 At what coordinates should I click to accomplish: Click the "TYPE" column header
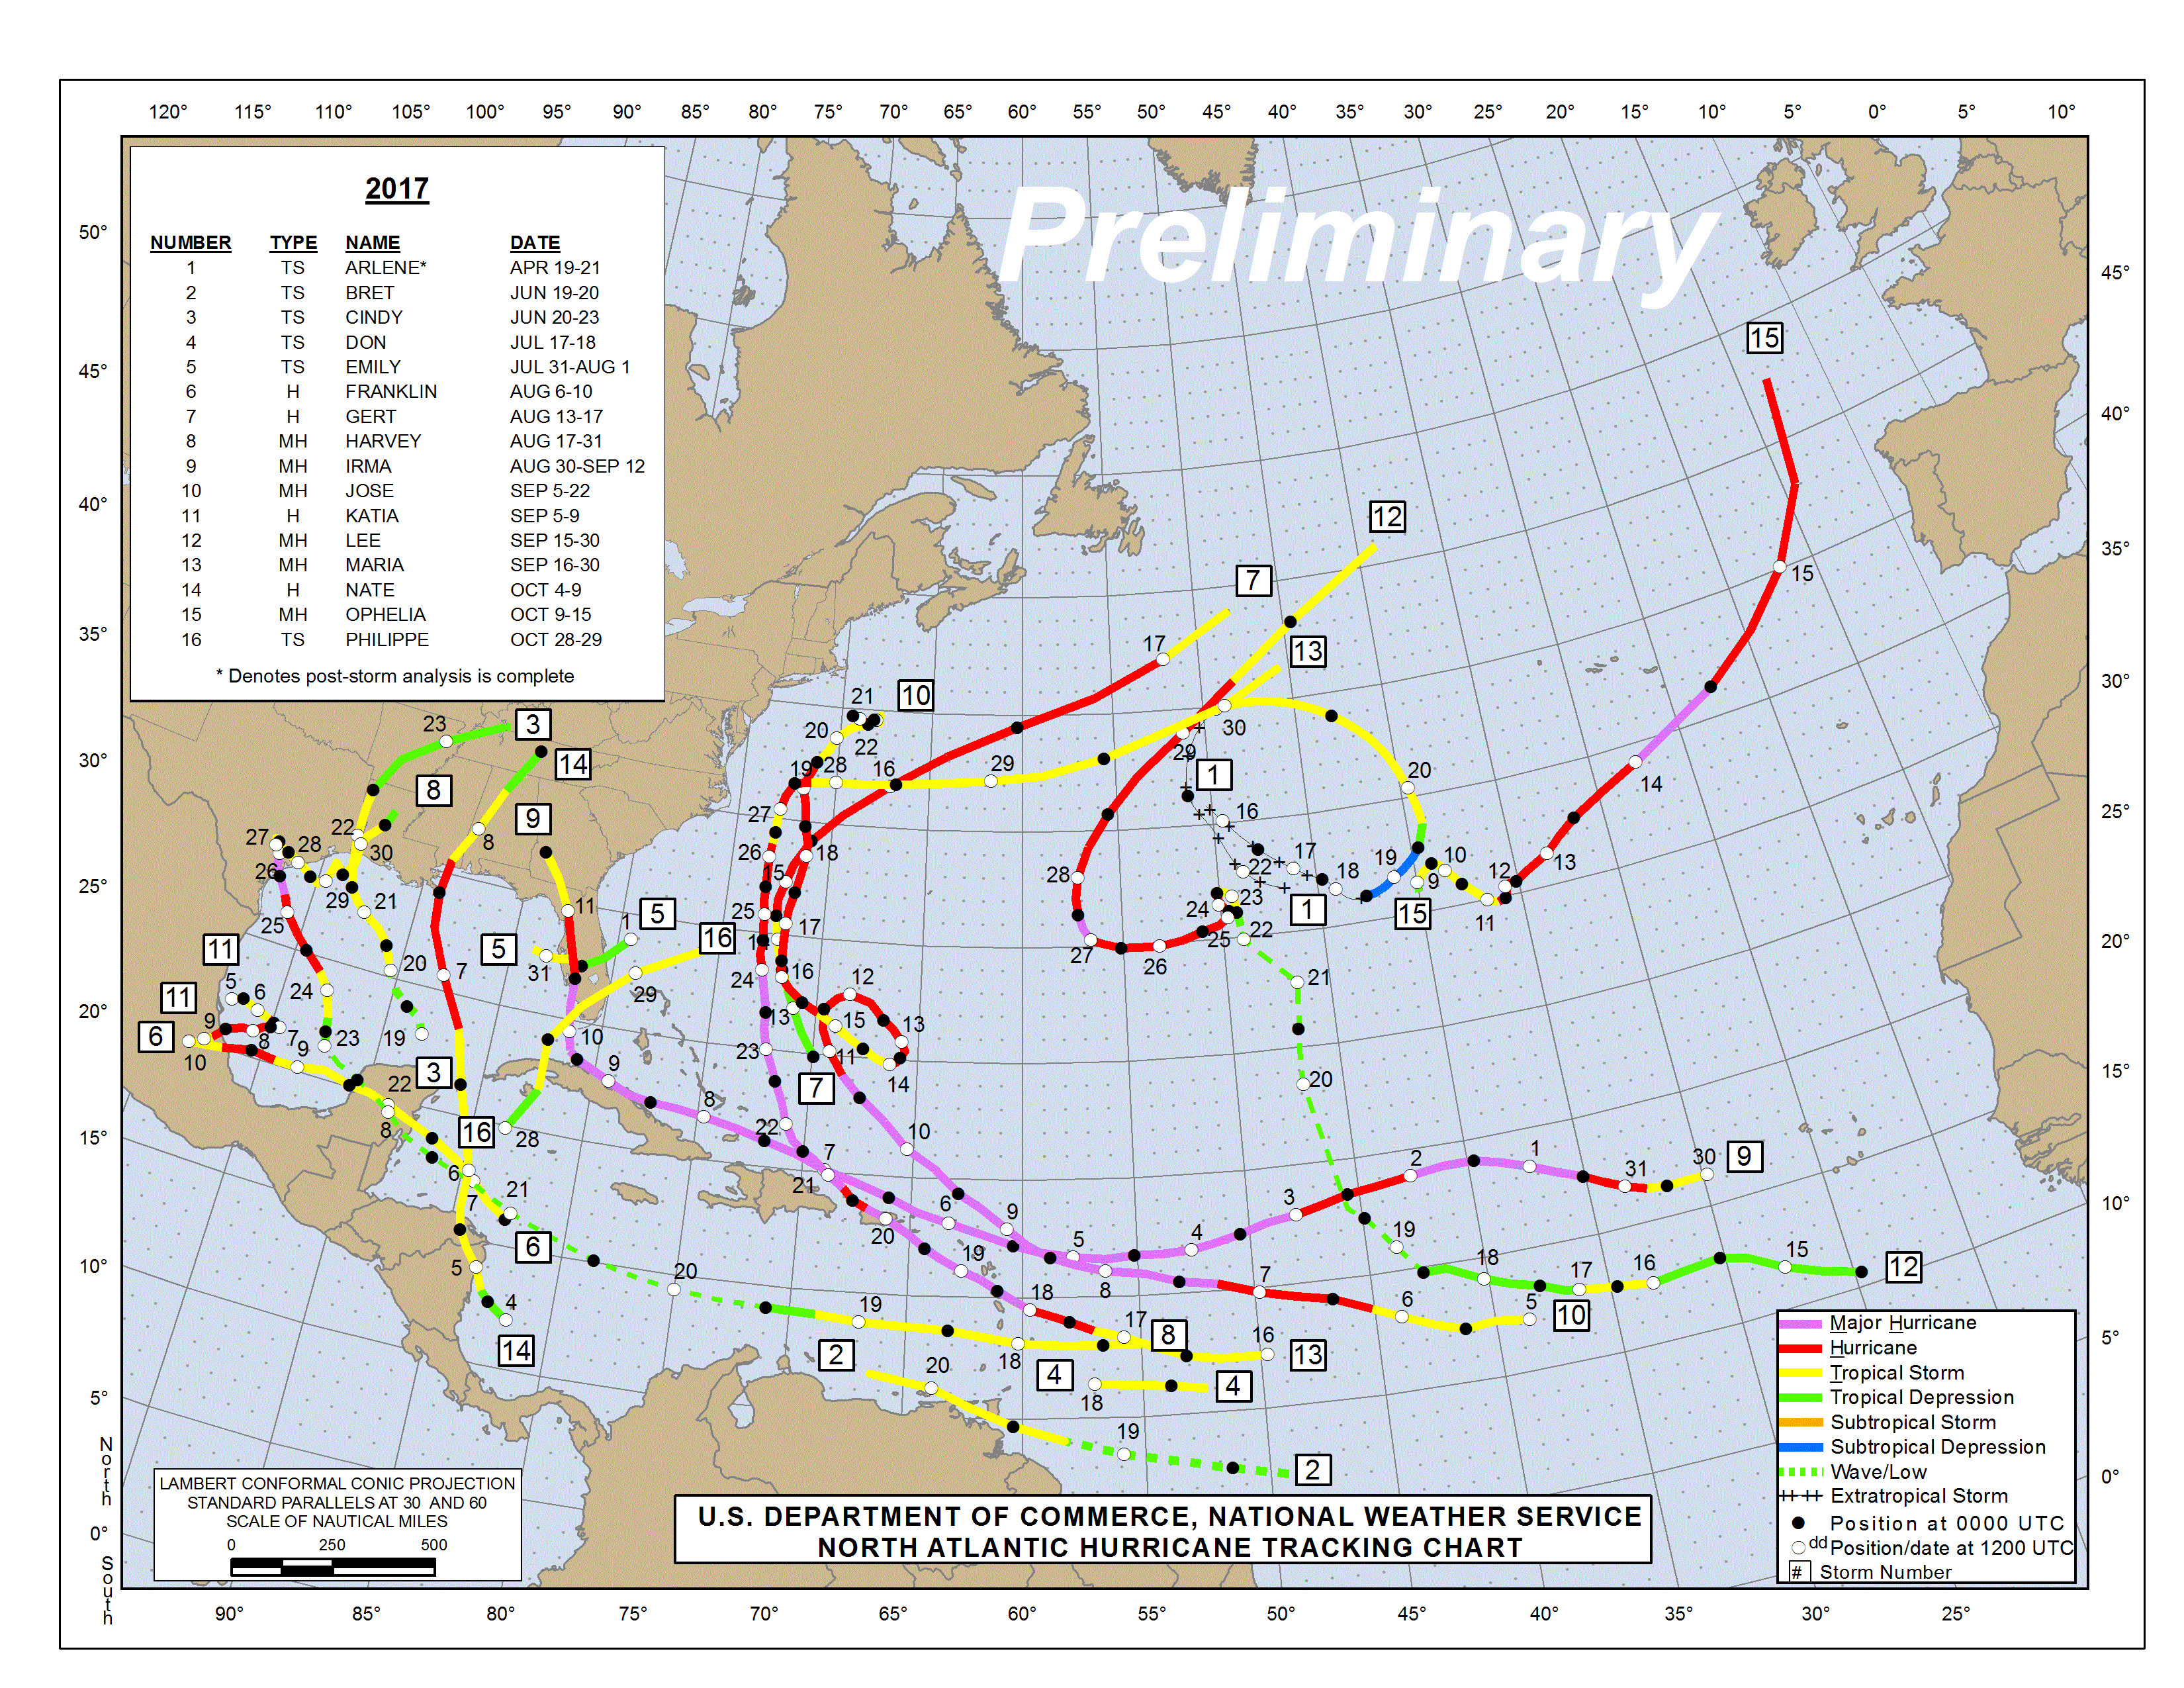293,243
